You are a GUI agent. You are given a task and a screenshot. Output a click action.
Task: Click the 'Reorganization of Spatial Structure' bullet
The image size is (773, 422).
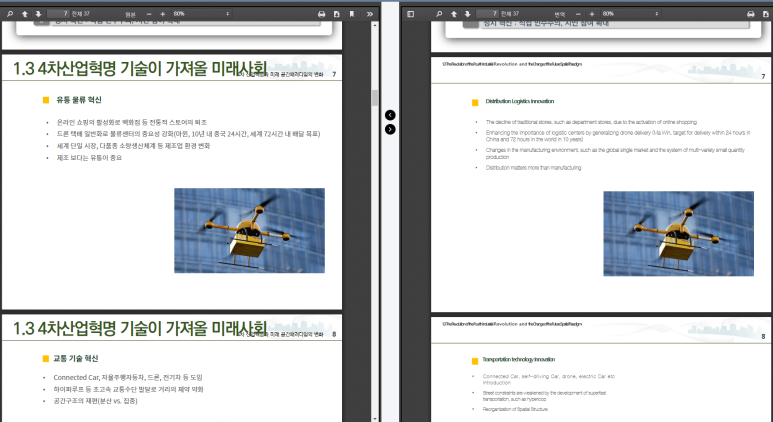(515, 409)
